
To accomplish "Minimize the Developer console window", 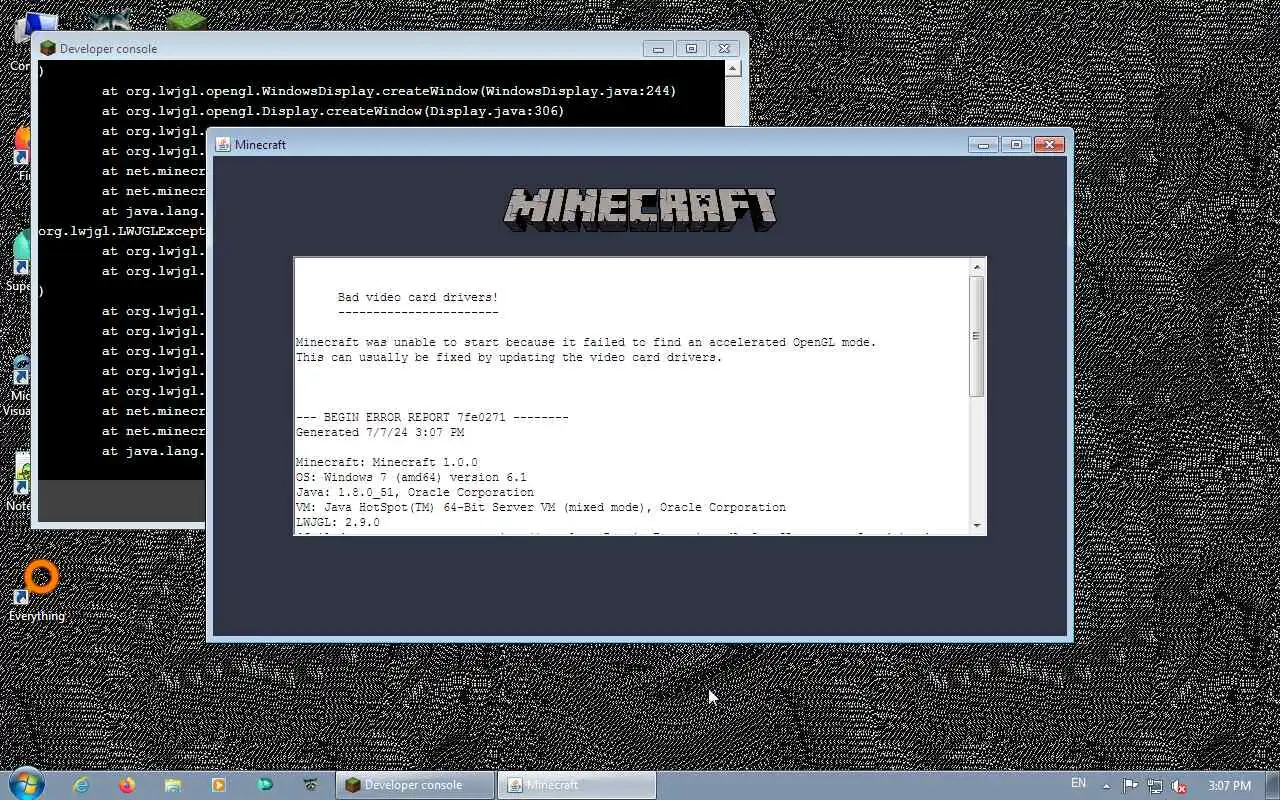I will (658, 48).
